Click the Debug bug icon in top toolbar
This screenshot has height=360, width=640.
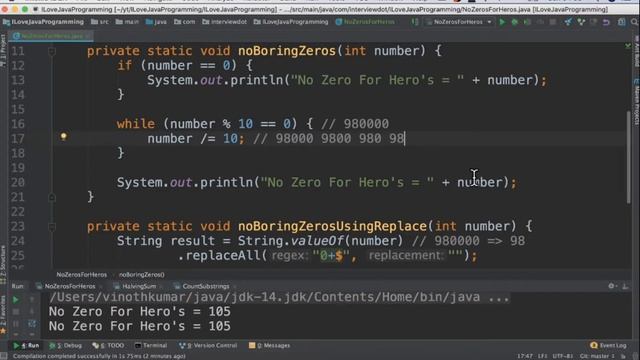515,22
